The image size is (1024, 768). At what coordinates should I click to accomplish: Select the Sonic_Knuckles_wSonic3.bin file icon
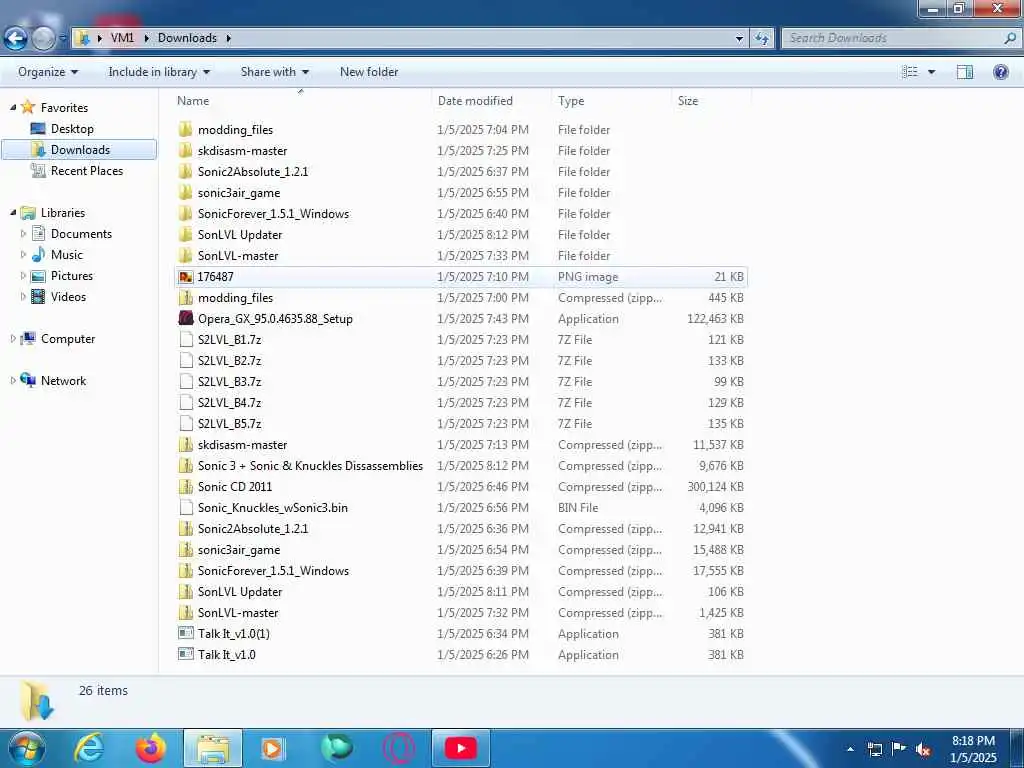pyautogui.click(x=186, y=507)
